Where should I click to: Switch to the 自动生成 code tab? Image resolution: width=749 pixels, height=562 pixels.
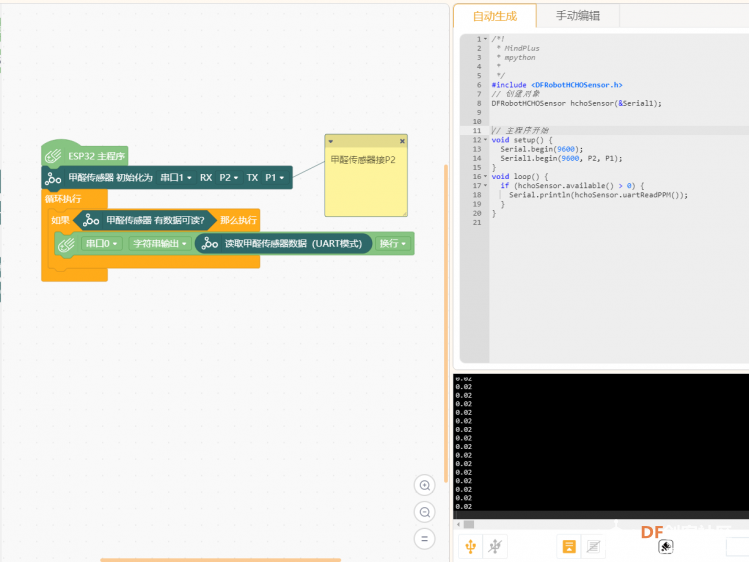(x=495, y=16)
